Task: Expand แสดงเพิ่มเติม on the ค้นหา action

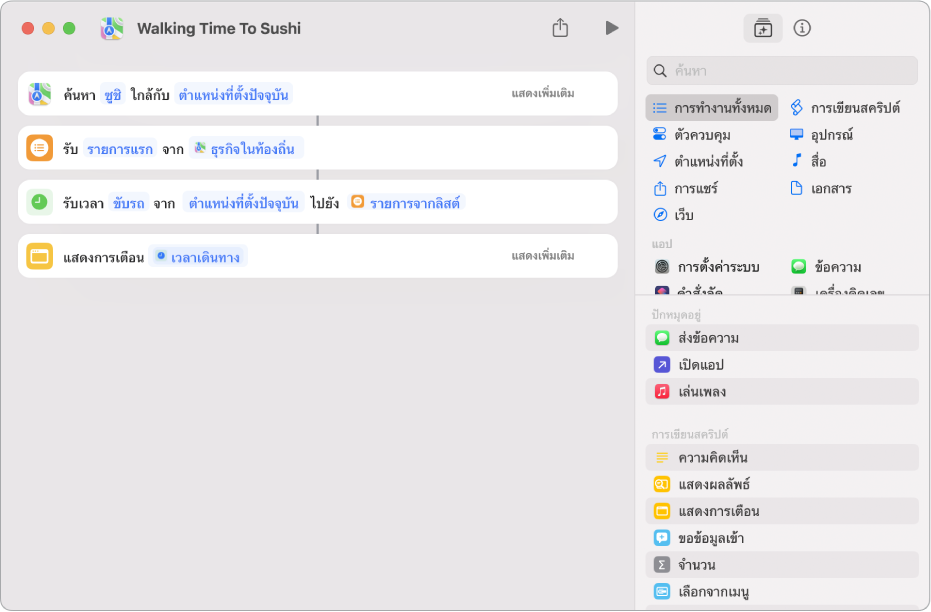Action: tap(543, 94)
